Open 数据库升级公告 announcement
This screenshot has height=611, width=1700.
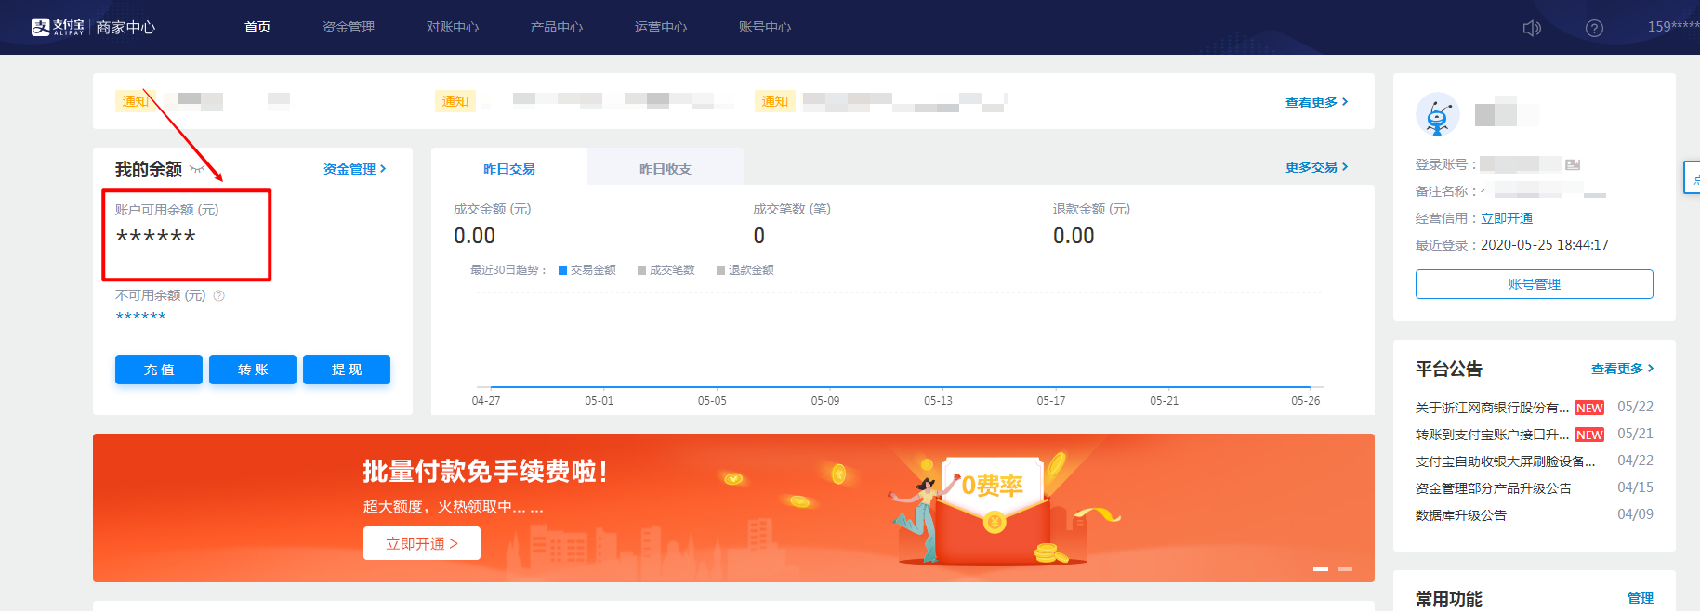click(x=1461, y=516)
